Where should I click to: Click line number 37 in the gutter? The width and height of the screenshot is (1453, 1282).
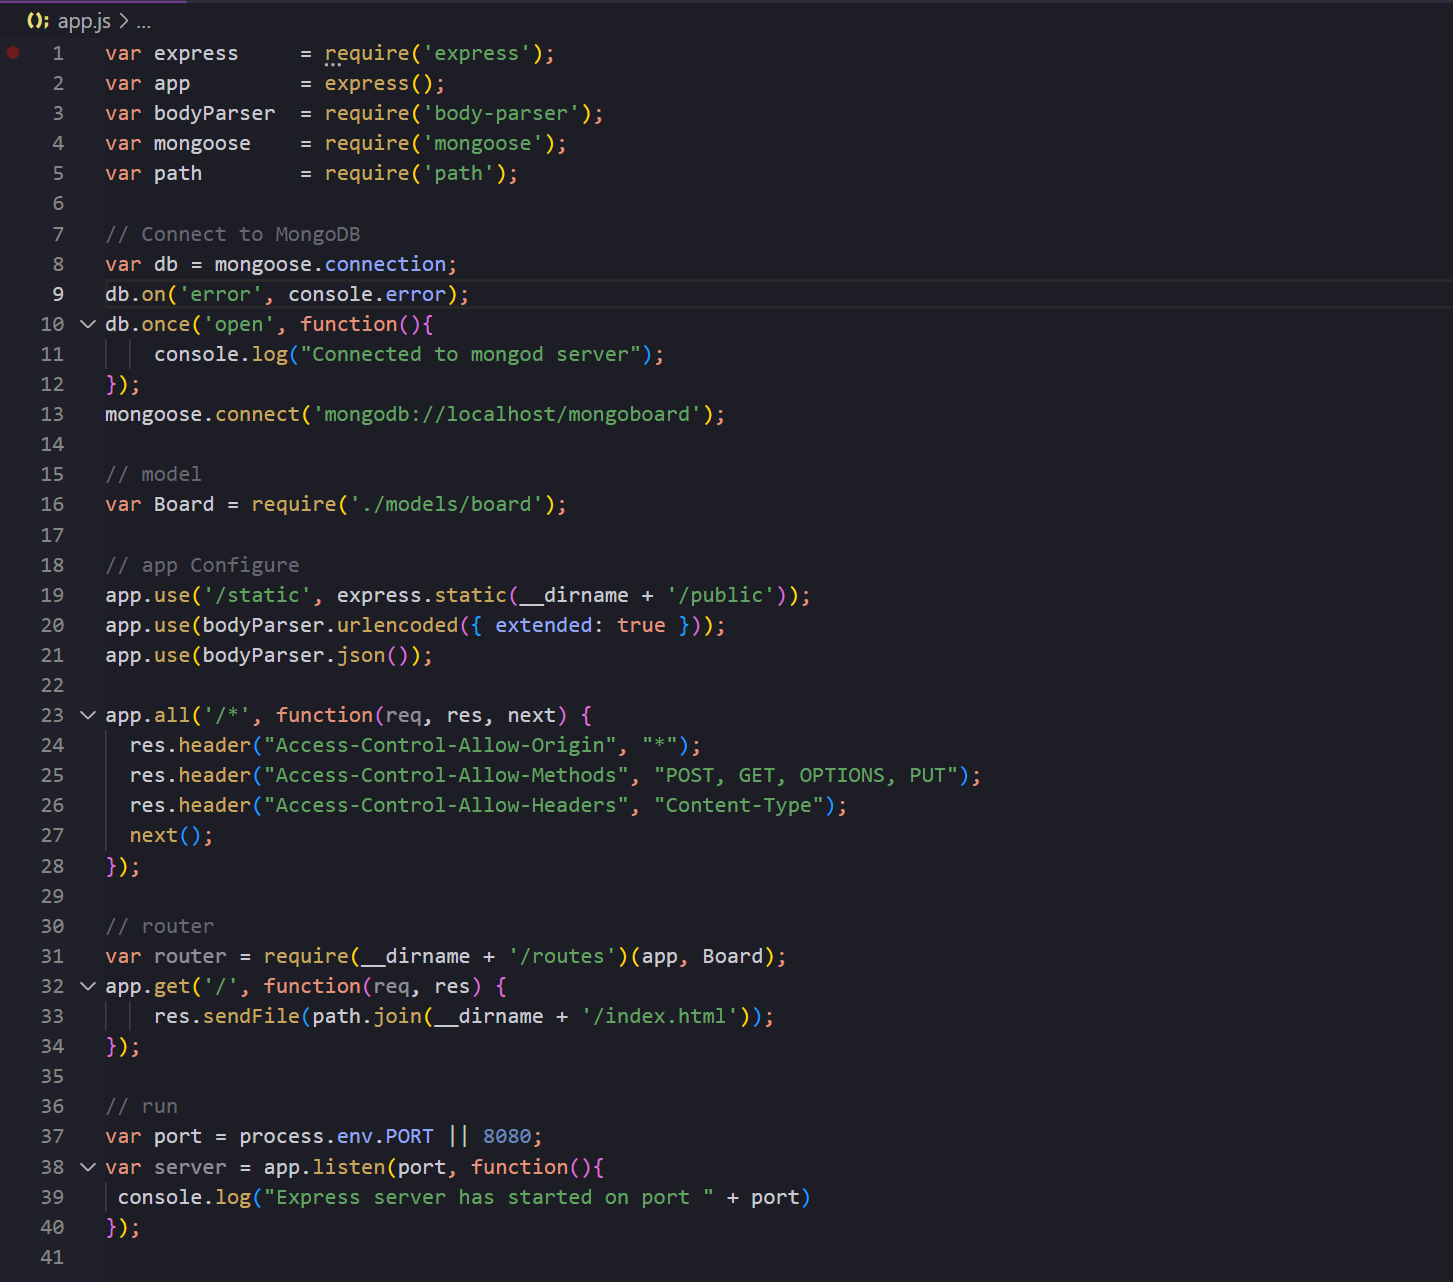click(52, 1136)
